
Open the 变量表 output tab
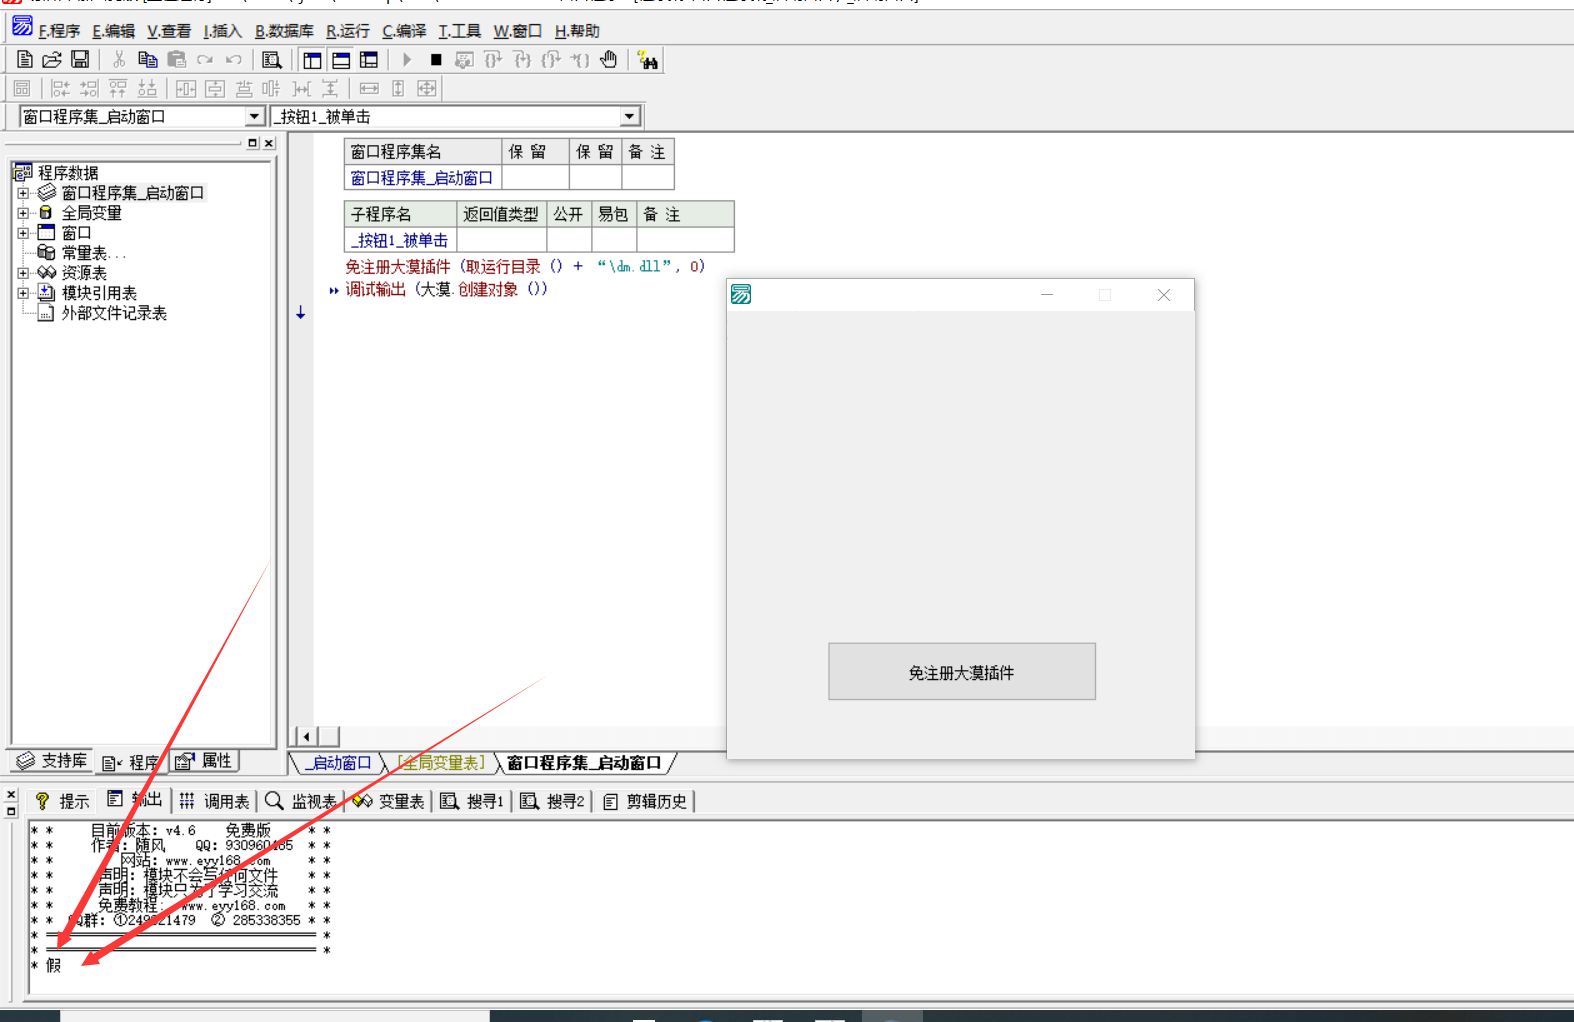tap(389, 801)
